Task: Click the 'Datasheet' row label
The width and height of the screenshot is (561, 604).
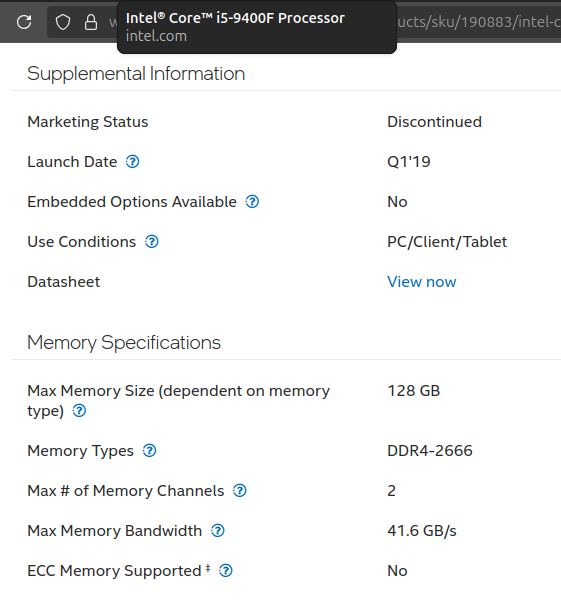Action: tap(64, 282)
